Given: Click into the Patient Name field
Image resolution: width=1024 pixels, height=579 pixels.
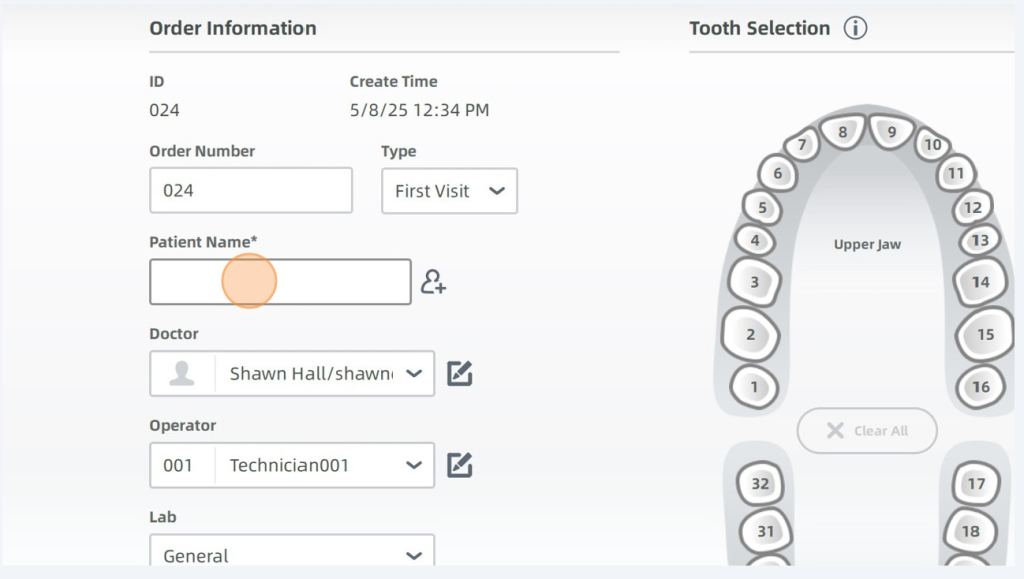Looking at the screenshot, I should pos(280,282).
